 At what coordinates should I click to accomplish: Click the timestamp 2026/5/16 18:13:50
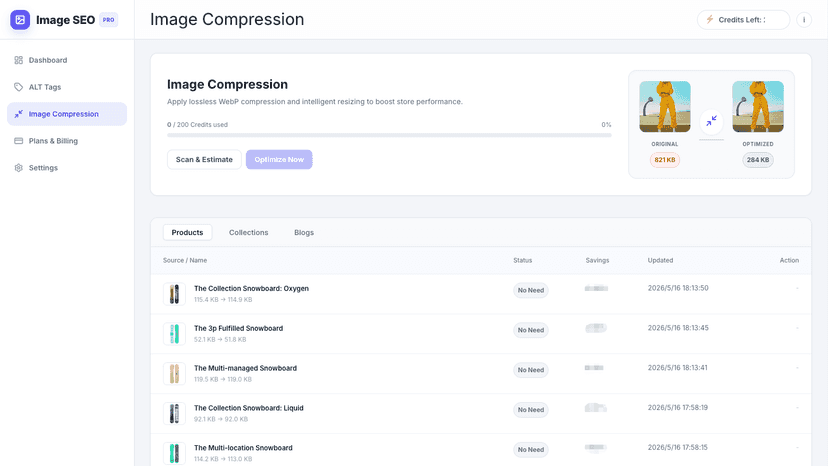[678, 288]
